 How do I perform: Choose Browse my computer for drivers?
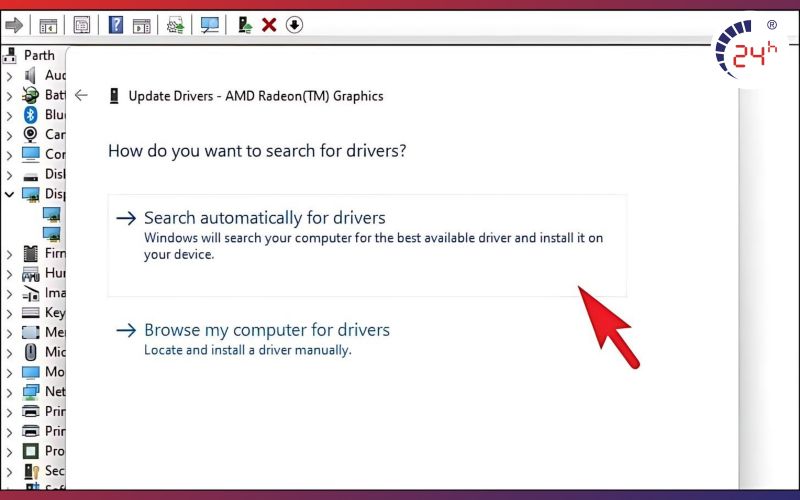click(267, 330)
